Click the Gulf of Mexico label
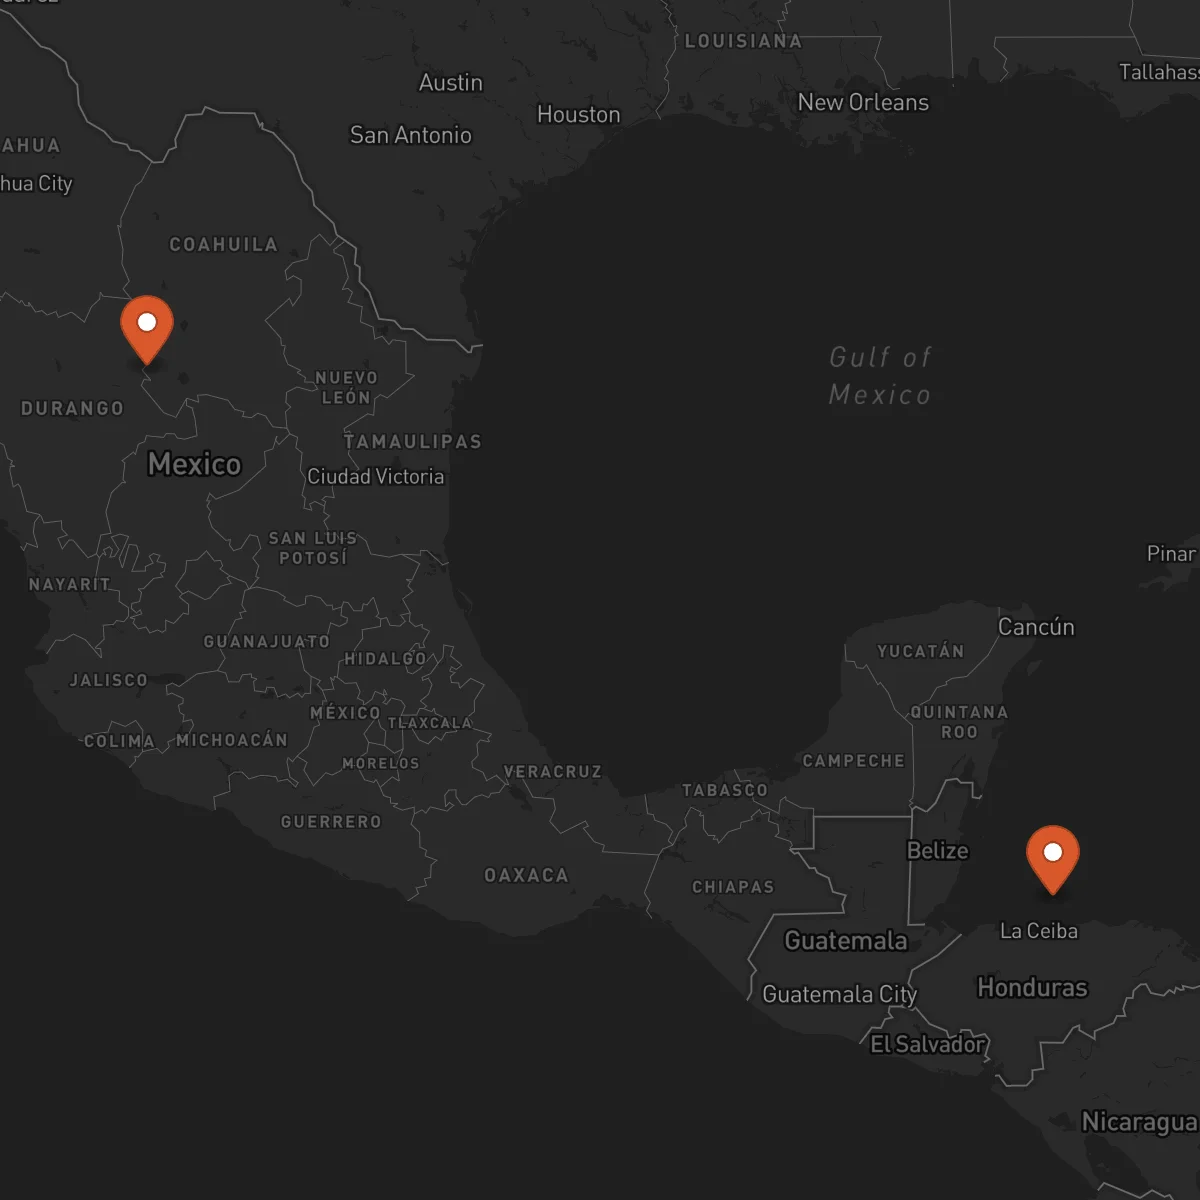1200x1200 pixels. coord(880,376)
